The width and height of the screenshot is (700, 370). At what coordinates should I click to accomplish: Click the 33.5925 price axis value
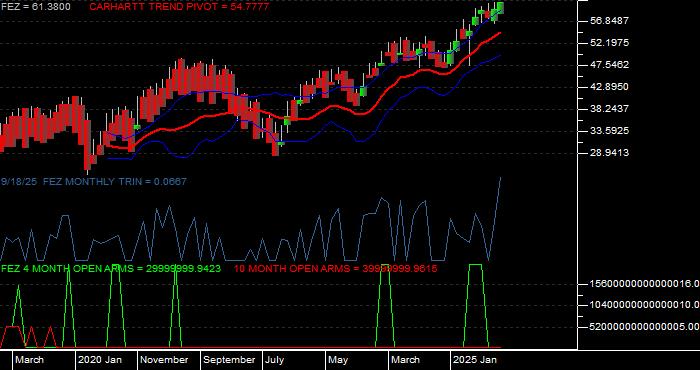click(609, 131)
